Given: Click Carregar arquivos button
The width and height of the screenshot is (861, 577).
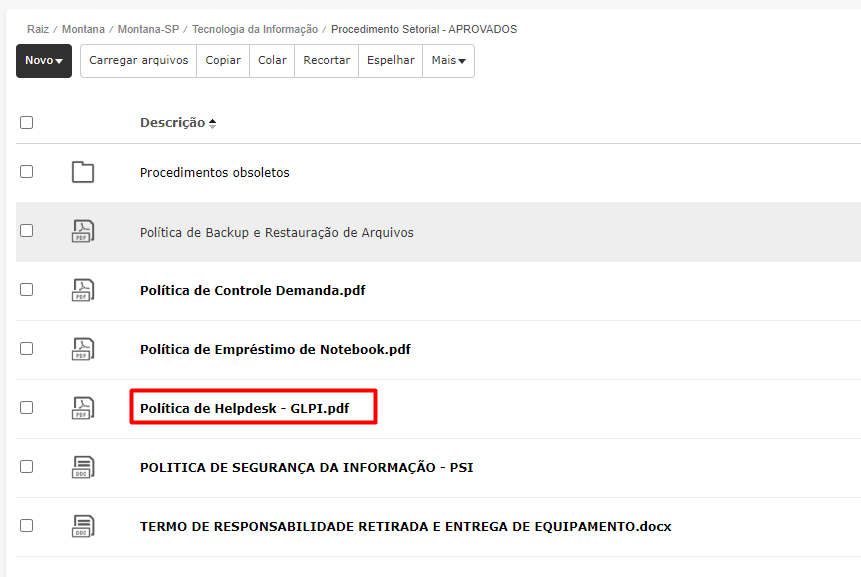Looking at the screenshot, I should pyautogui.click(x=138, y=61).
